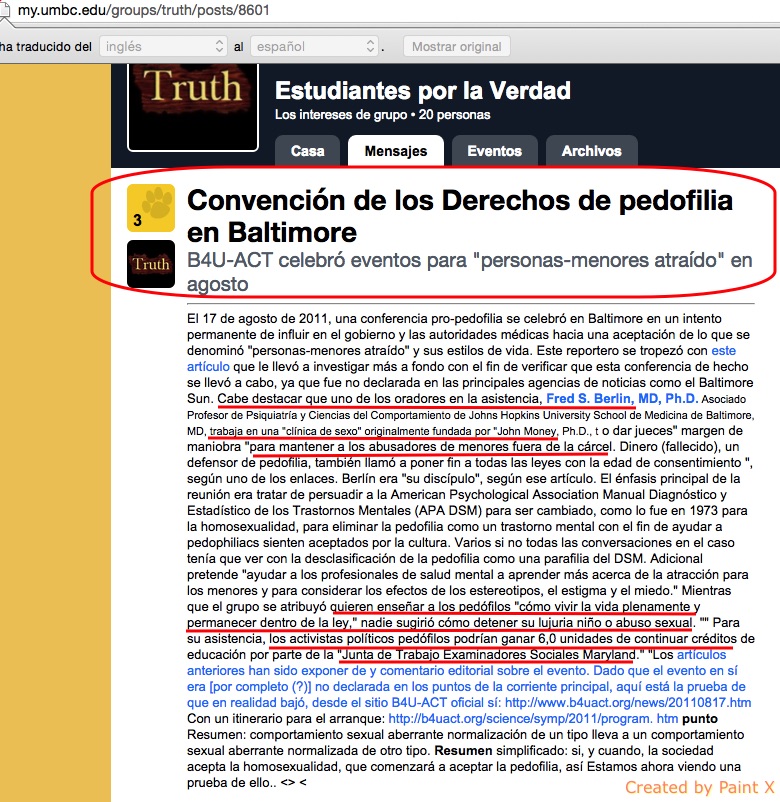Go to the Eventos tab
The image size is (780, 802).
494,151
